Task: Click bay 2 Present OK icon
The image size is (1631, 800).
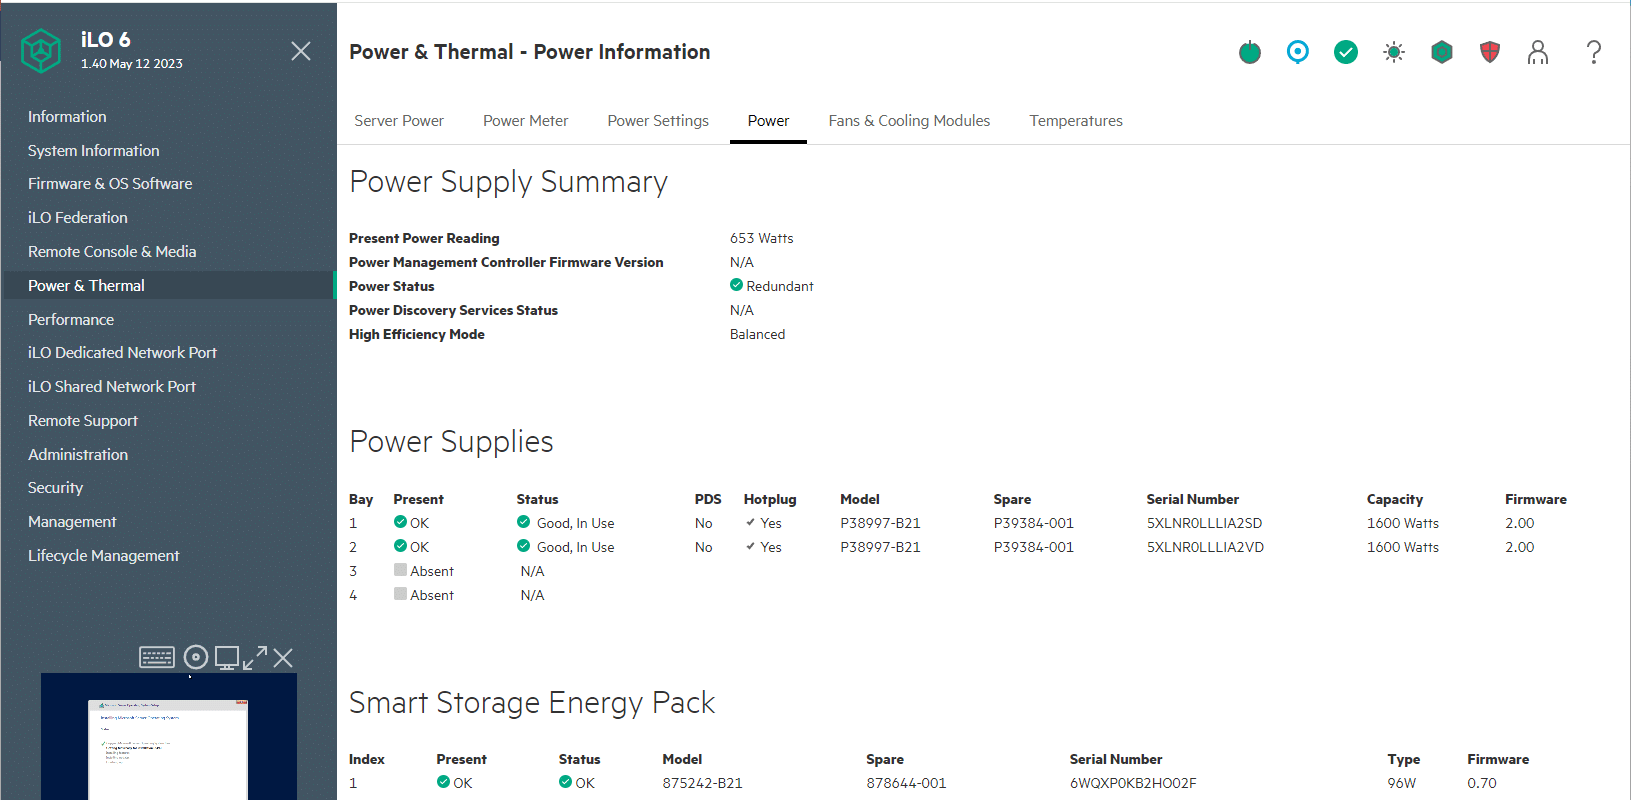Action: pos(400,546)
